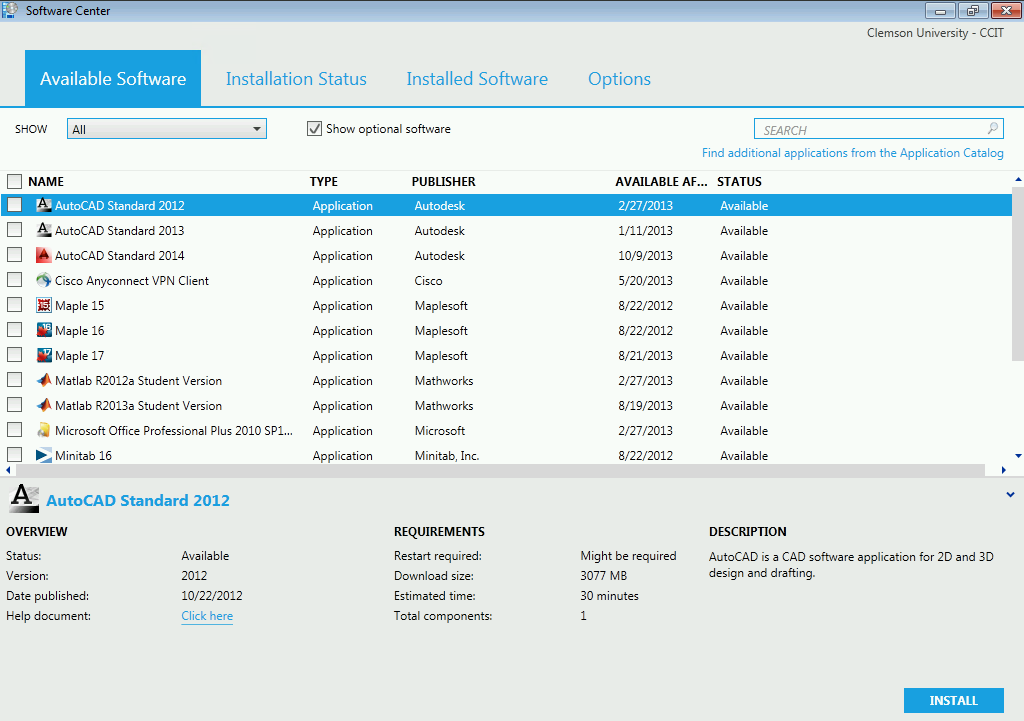Click the AutoCAD Standard 2013 icon
The height and width of the screenshot is (721, 1024).
tap(44, 230)
